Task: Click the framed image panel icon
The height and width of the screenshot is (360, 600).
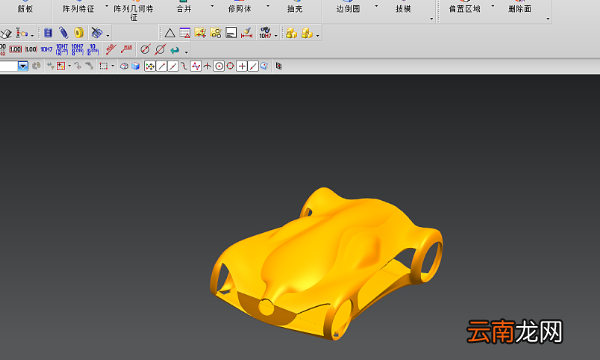Action: [231, 33]
